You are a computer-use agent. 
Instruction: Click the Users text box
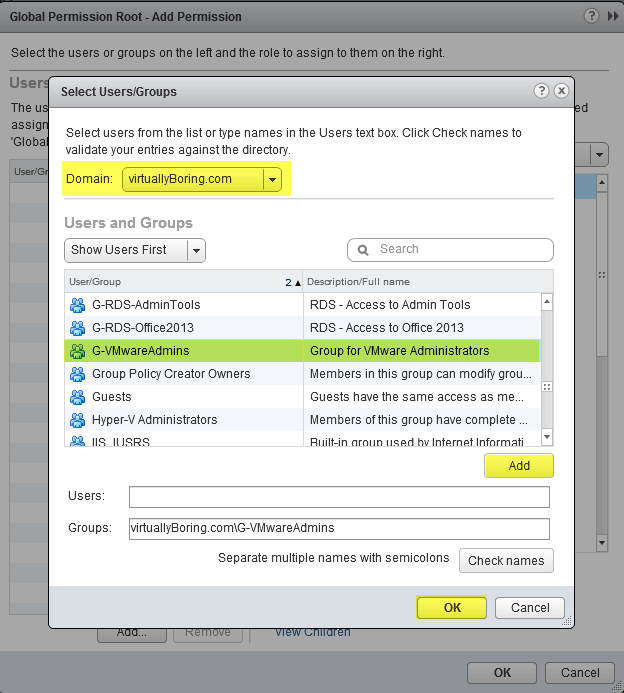339,497
